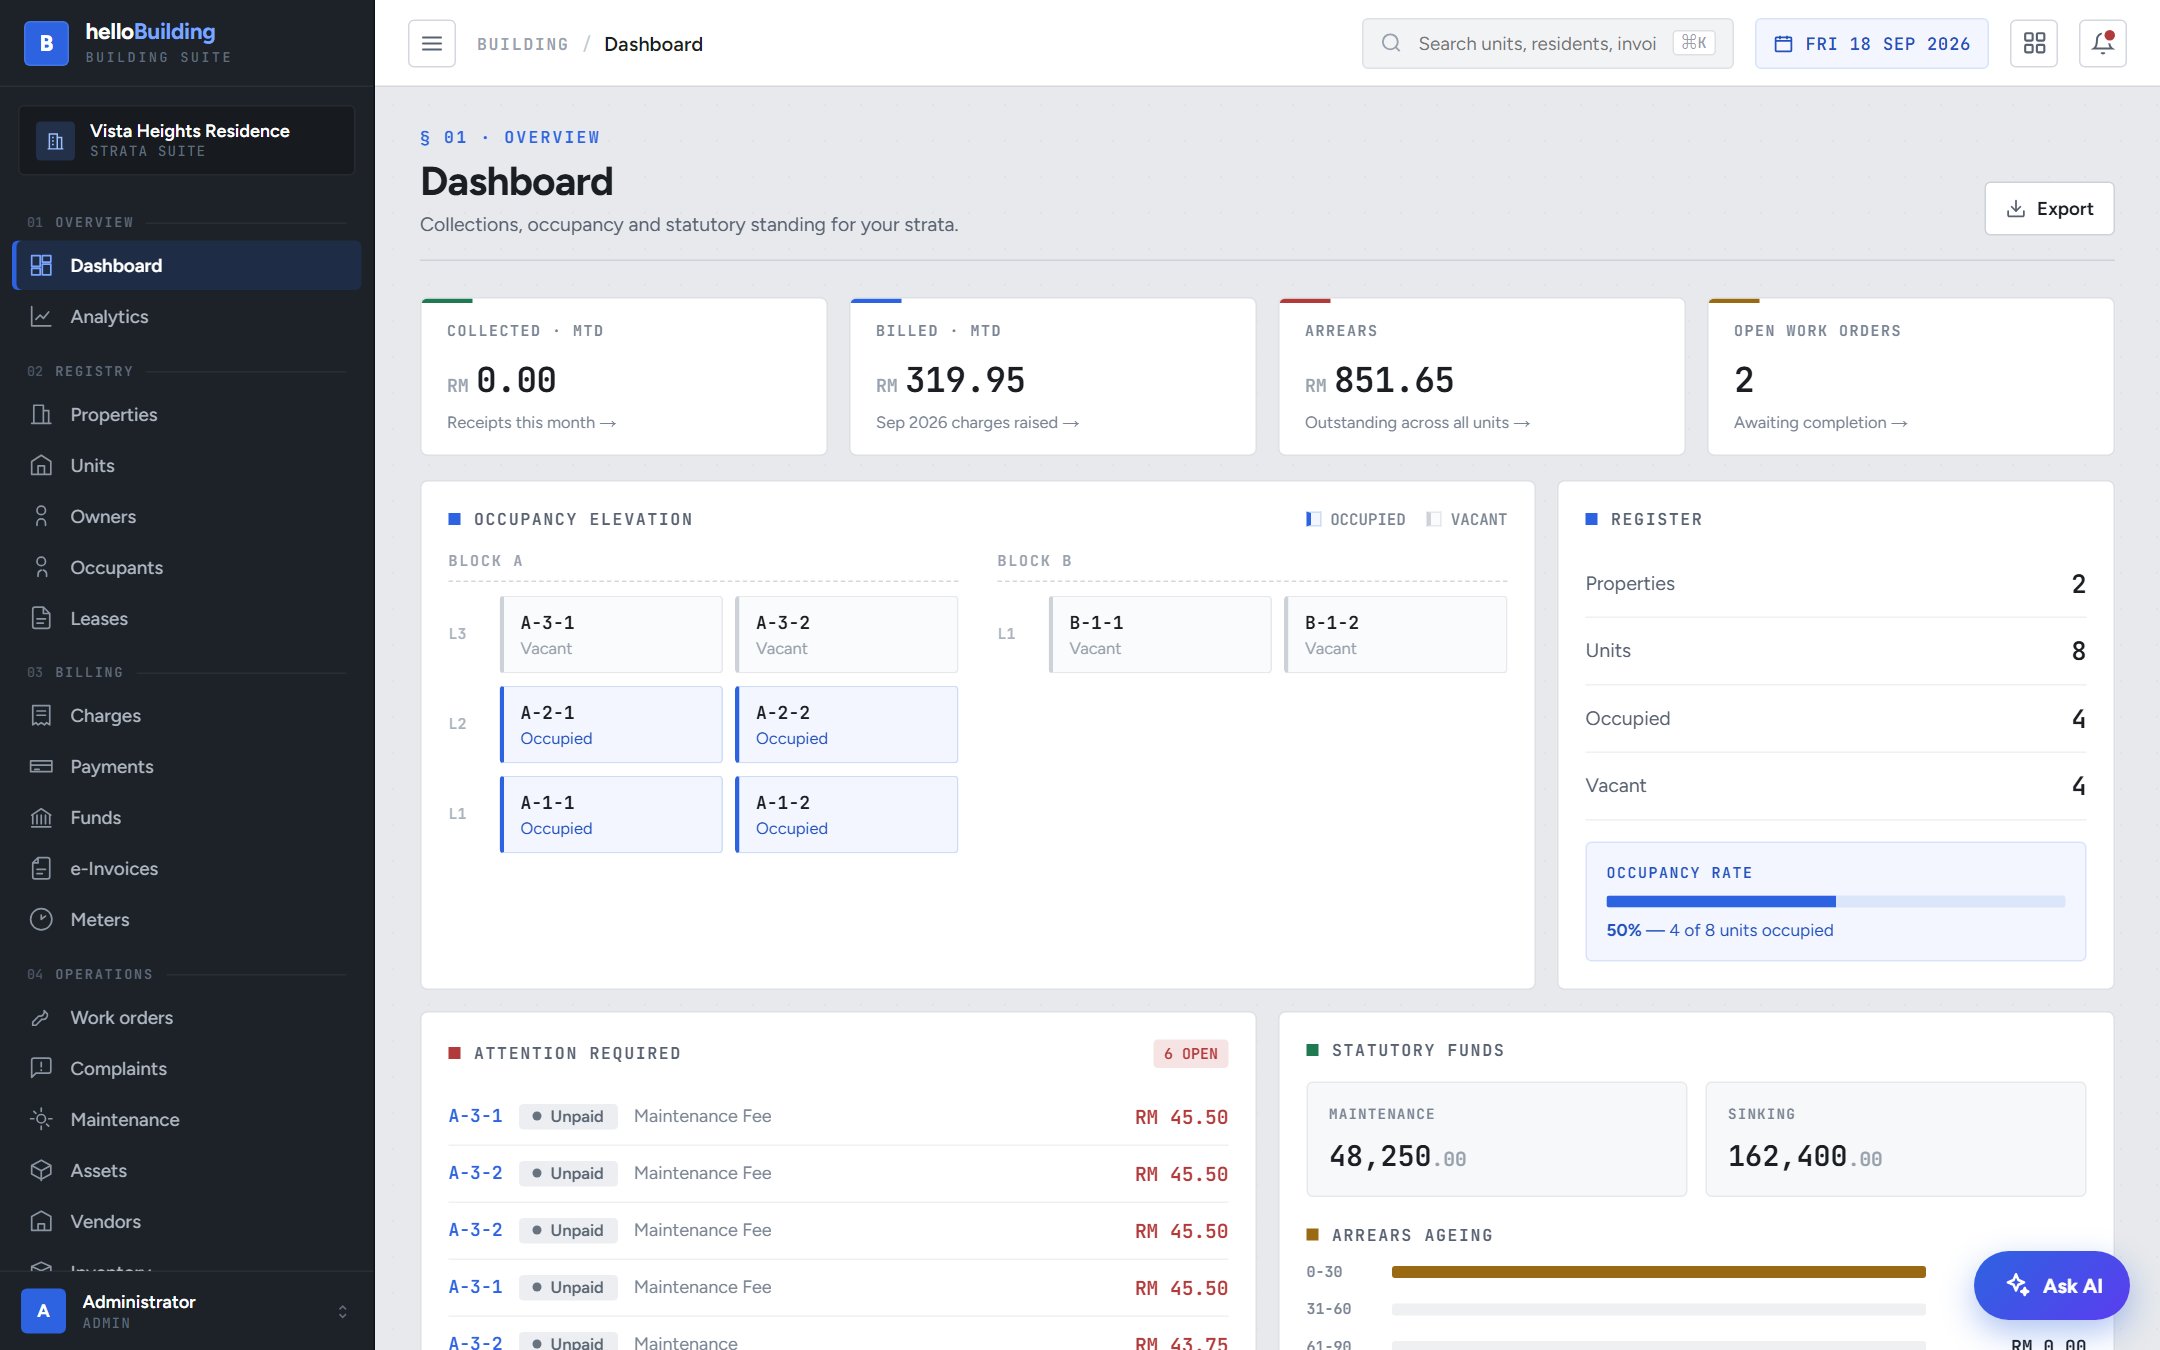Open Awaiting completion work orders link
Image resolution: width=2160 pixels, height=1350 pixels.
click(1820, 422)
